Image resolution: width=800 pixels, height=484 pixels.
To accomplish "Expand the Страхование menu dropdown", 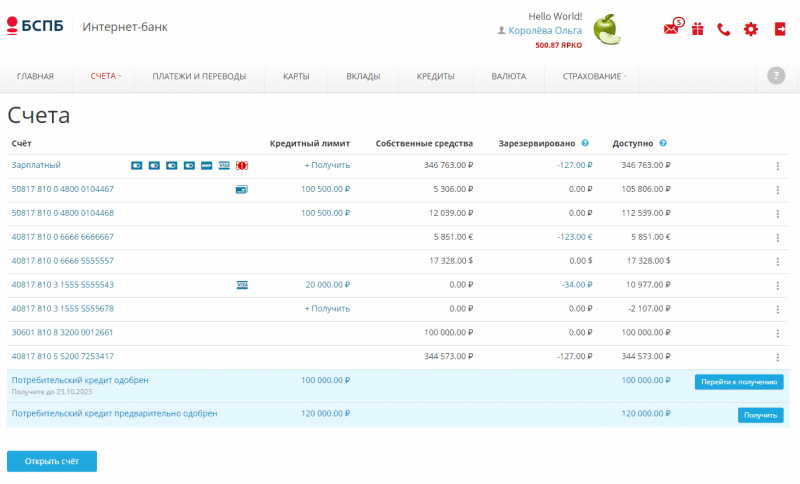I will 595,76.
